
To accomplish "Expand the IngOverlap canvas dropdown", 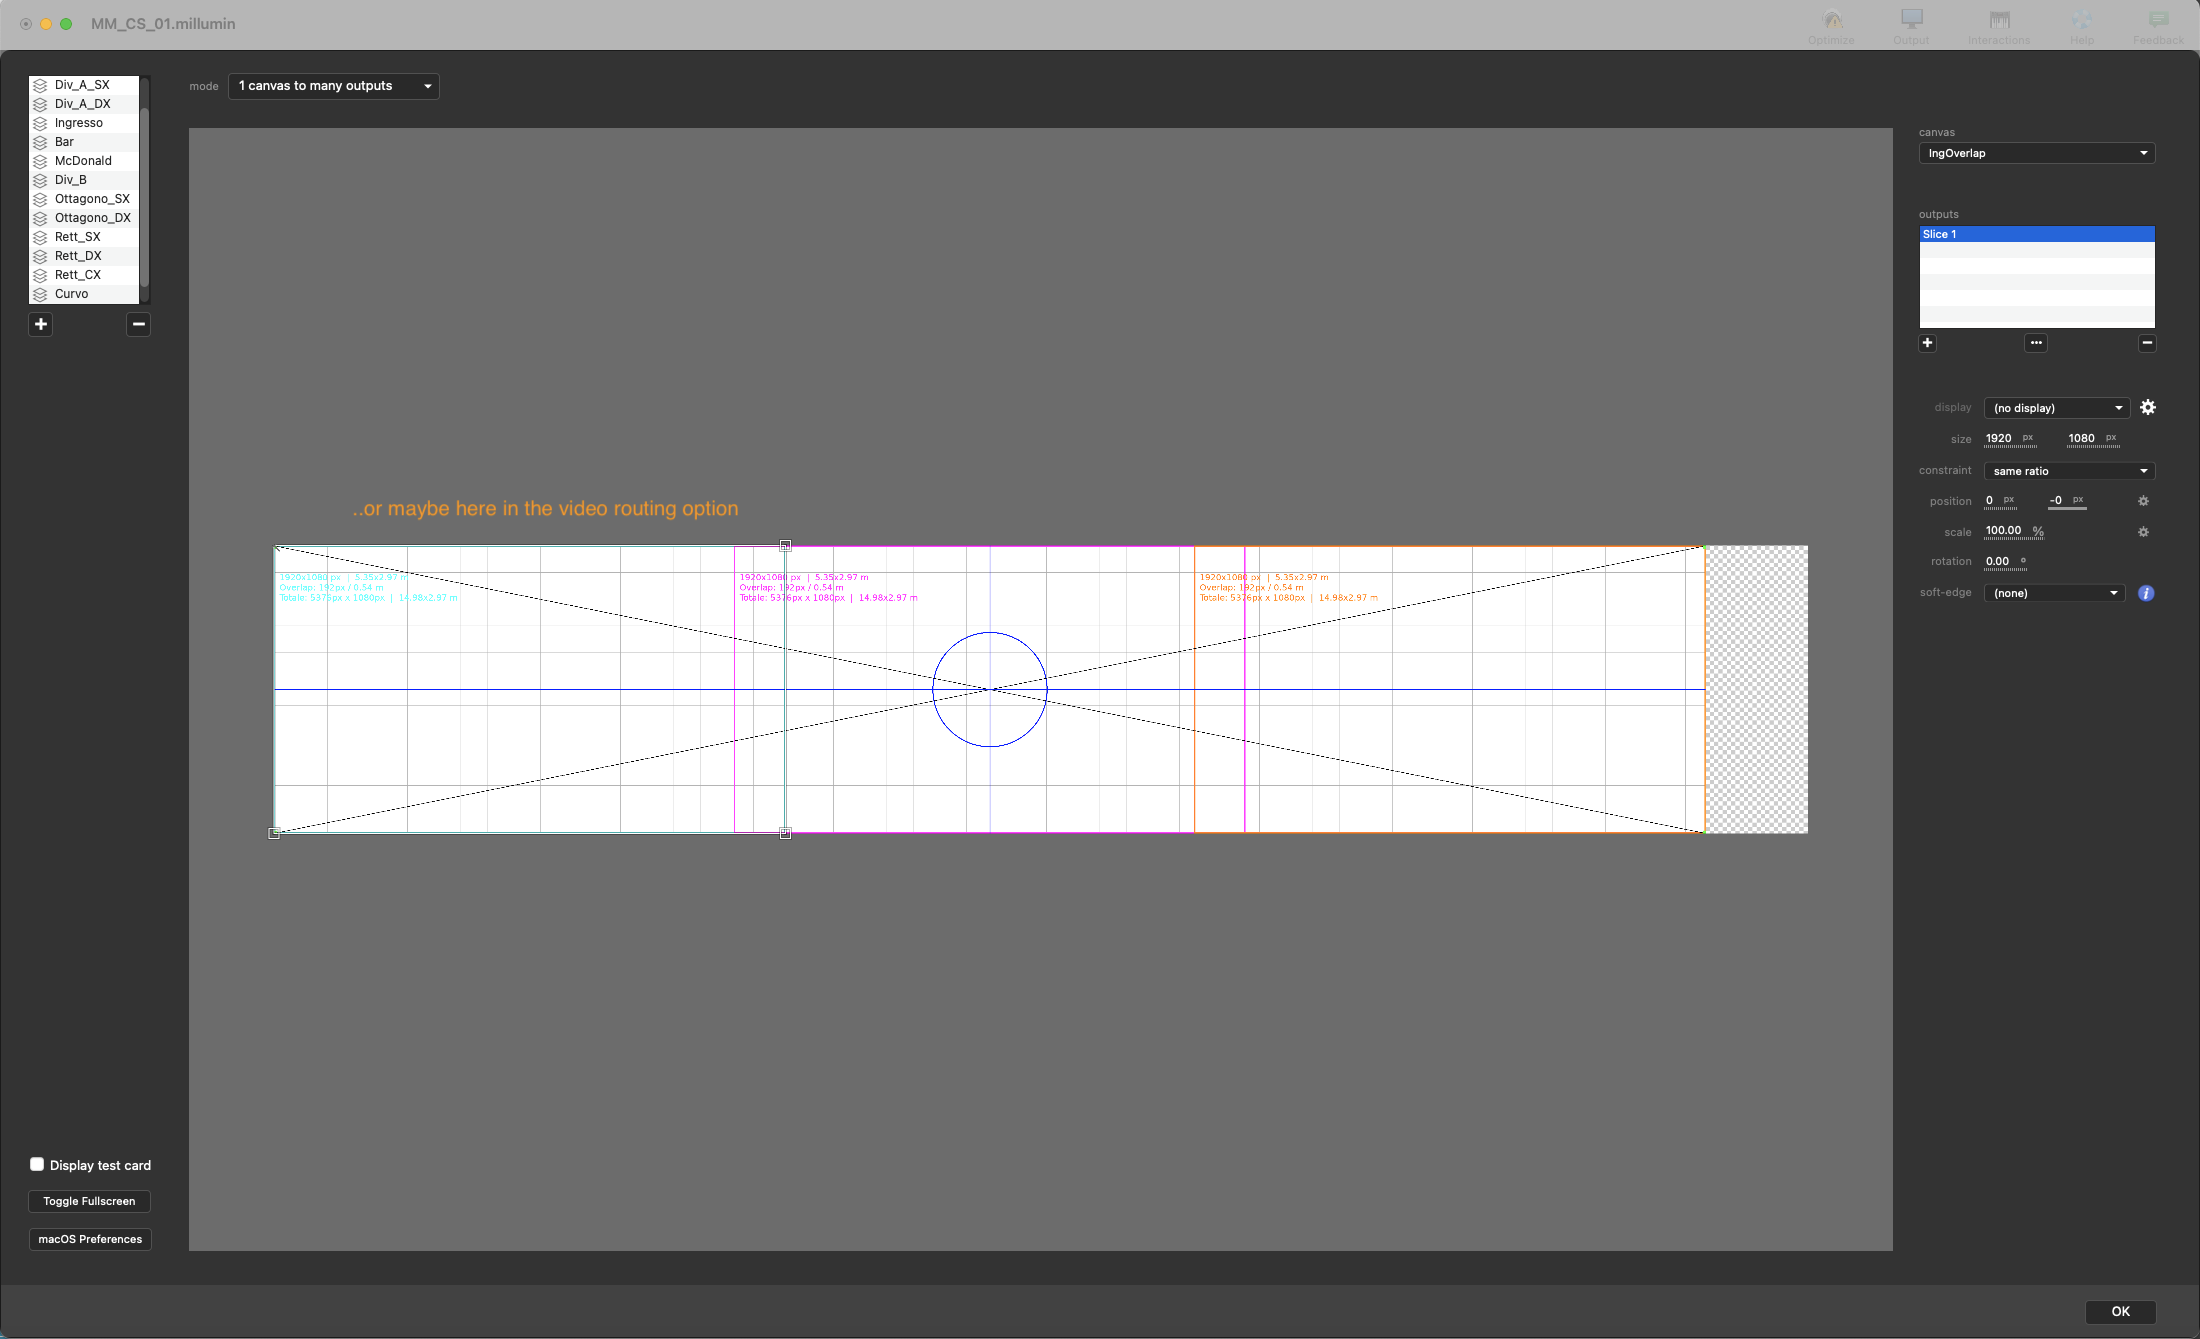I will coord(2036,153).
